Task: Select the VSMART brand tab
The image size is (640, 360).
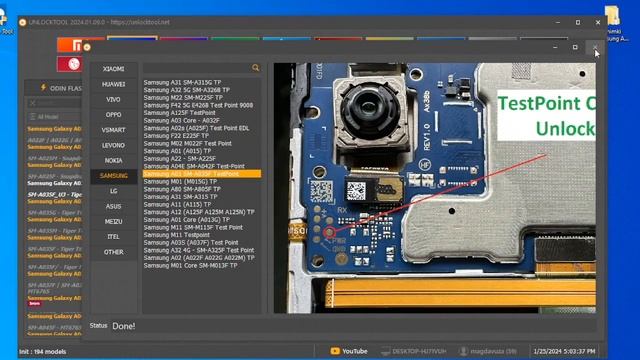Action: point(113,130)
